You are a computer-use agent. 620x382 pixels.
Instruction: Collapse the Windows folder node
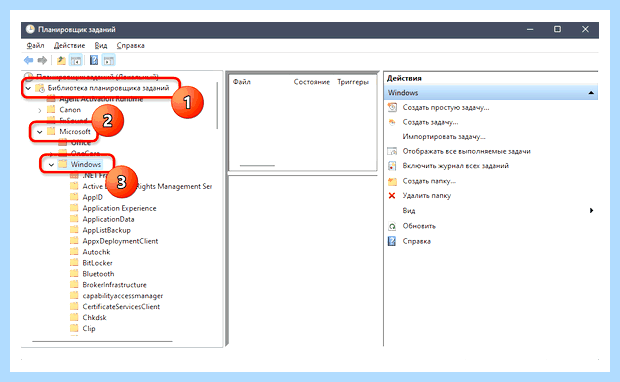pyautogui.click(x=51, y=165)
